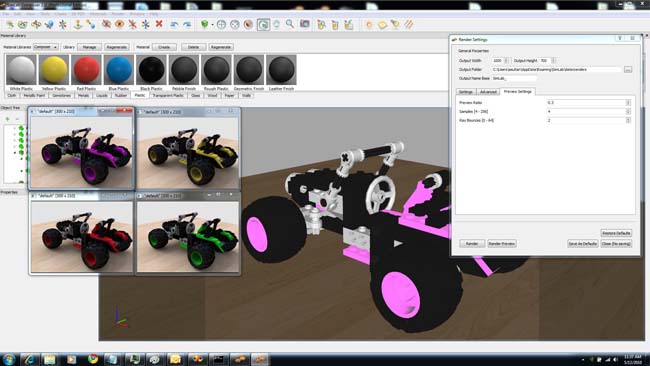Screen dimensions: 650x366
Task: Click the Restore Defaults button
Action: click(616, 233)
